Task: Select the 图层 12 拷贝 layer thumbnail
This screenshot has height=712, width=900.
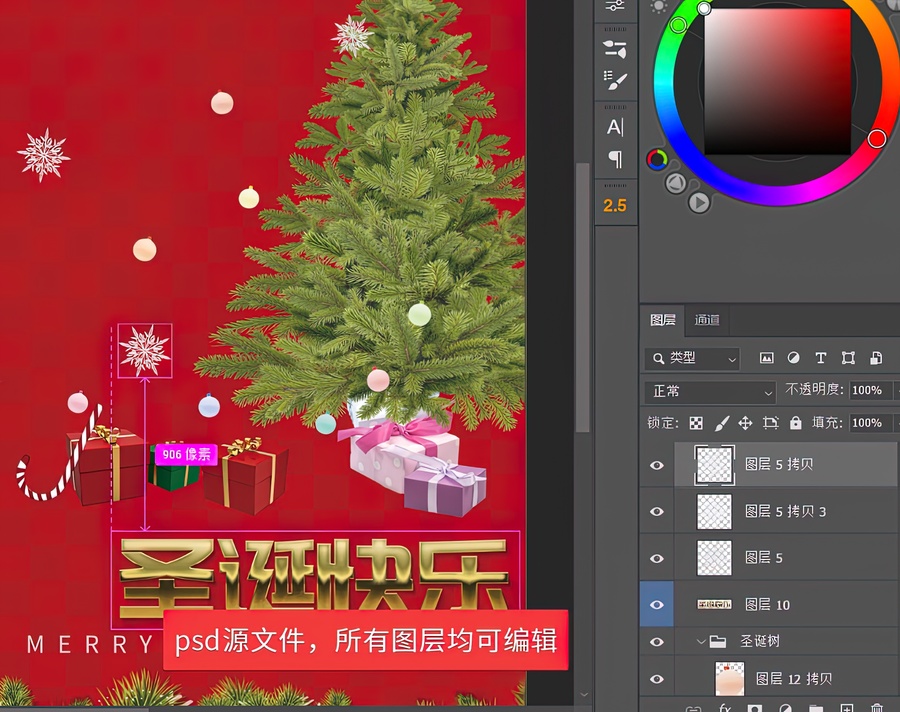Action: [x=730, y=679]
